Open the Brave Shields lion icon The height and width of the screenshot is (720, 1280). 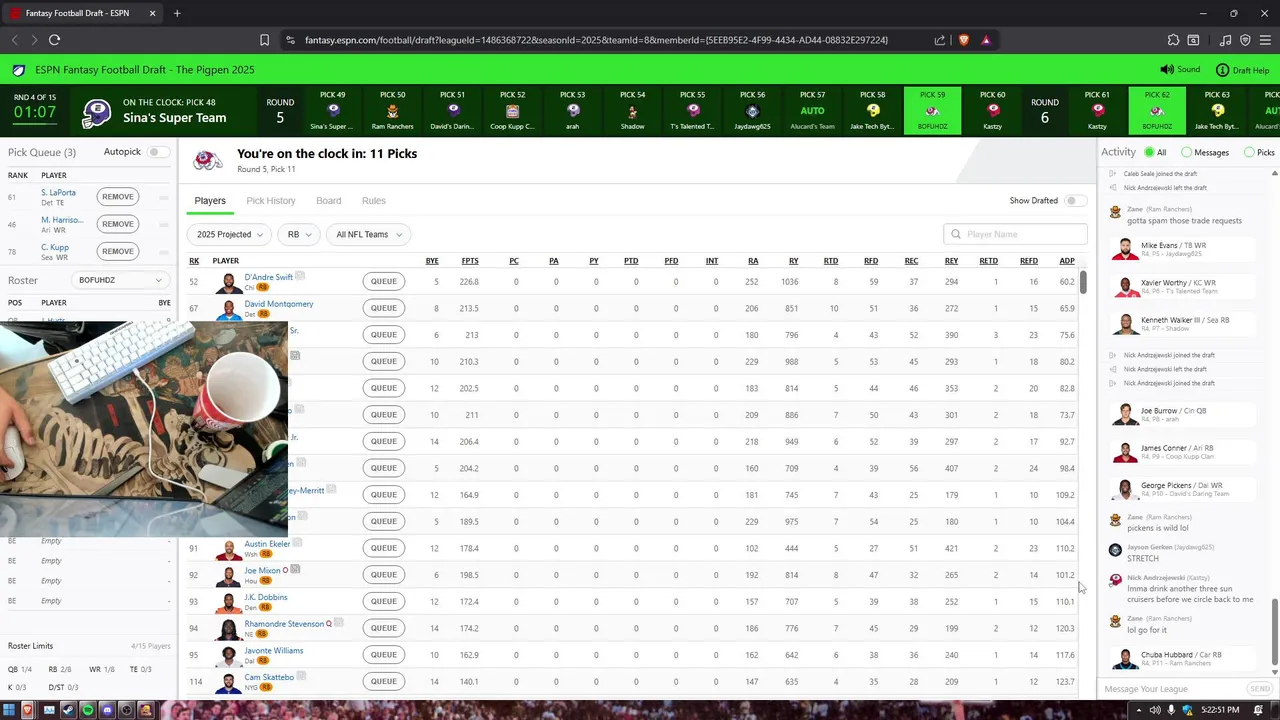(x=964, y=40)
